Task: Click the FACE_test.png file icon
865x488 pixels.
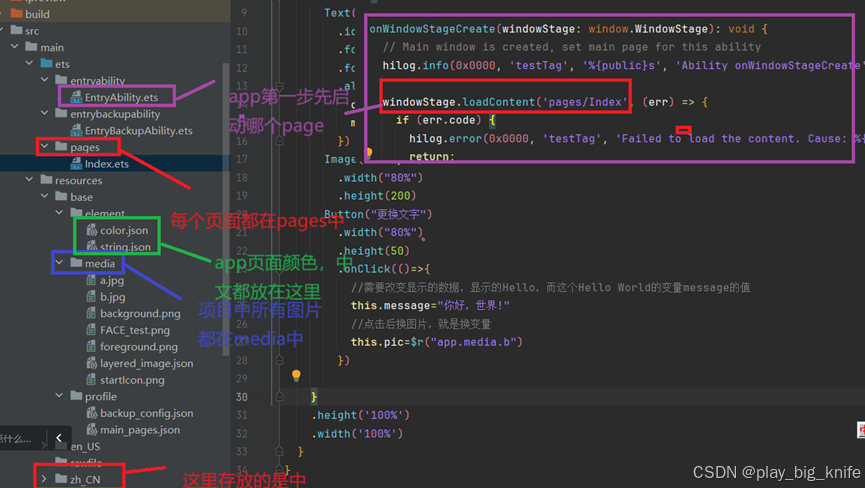Action: point(92,330)
